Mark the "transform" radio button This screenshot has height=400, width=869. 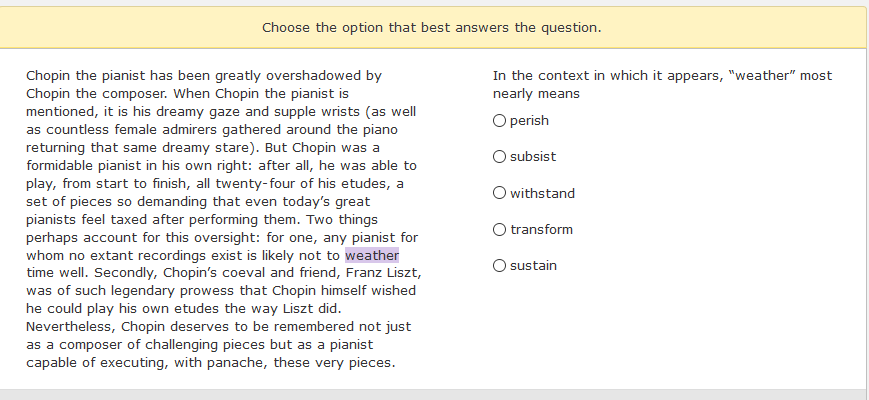click(x=499, y=230)
